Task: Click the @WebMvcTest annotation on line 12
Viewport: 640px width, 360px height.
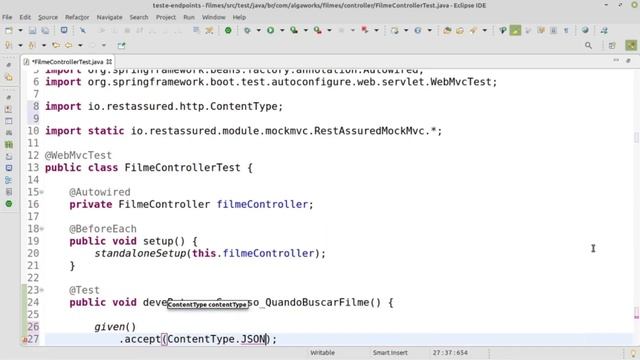Action: click(78, 156)
